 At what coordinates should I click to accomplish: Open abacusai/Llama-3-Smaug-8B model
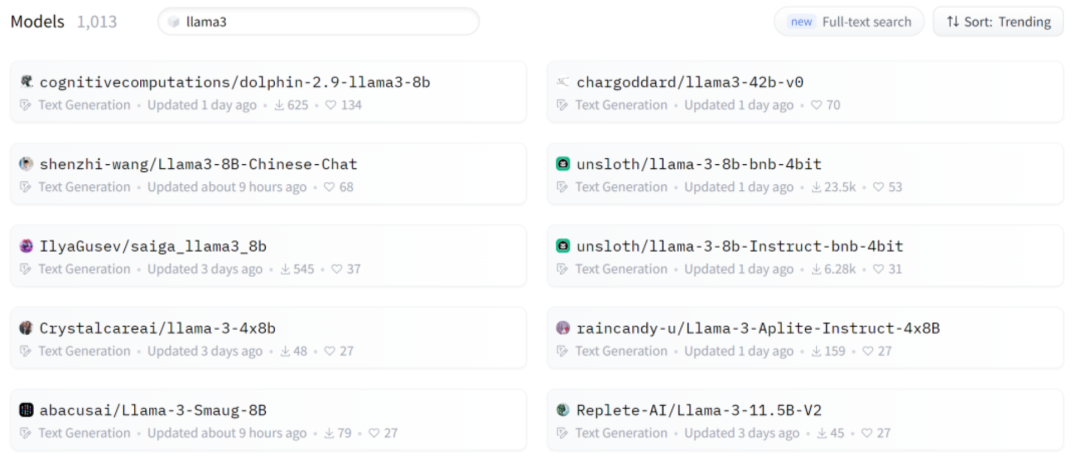[x=268, y=420]
